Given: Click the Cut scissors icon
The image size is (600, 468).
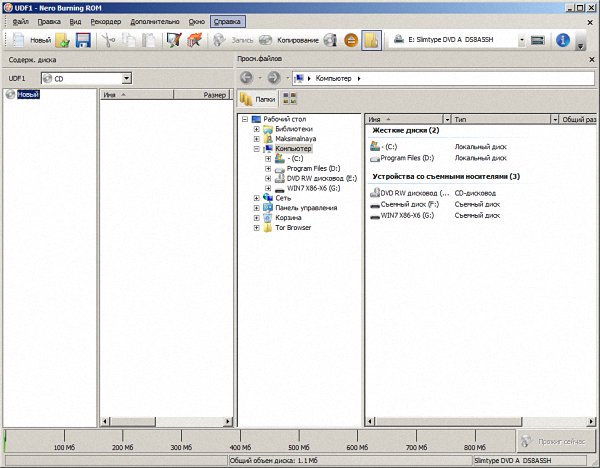Looking at the screenshot, I should click(109, 41).
